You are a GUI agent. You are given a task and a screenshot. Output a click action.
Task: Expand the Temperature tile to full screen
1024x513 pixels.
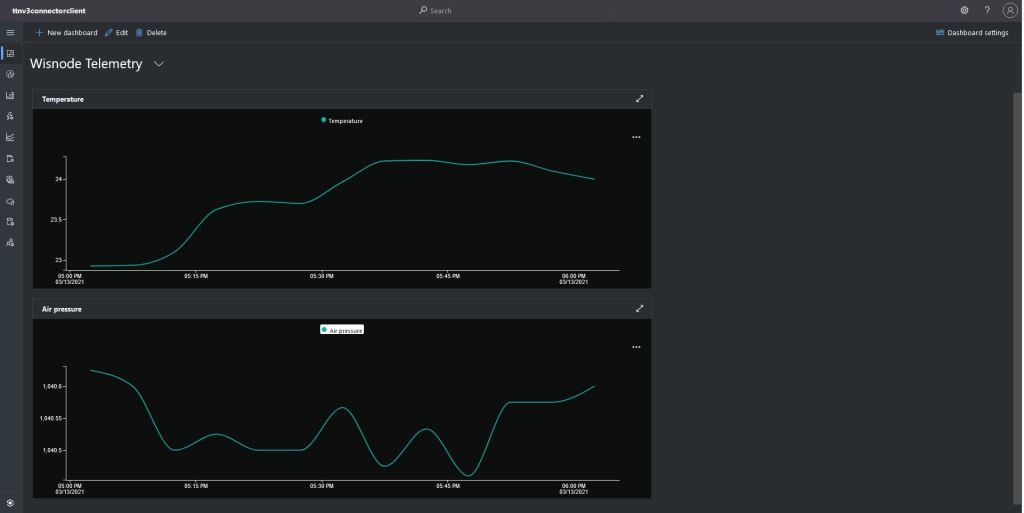(639, 99)
